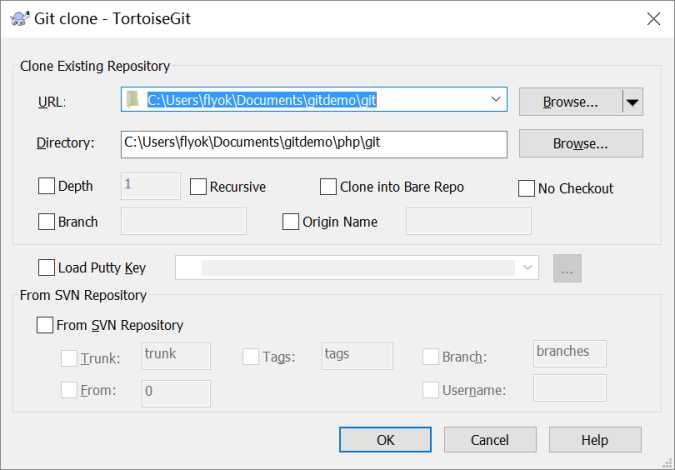Click the tags text field

click(357, 356)
